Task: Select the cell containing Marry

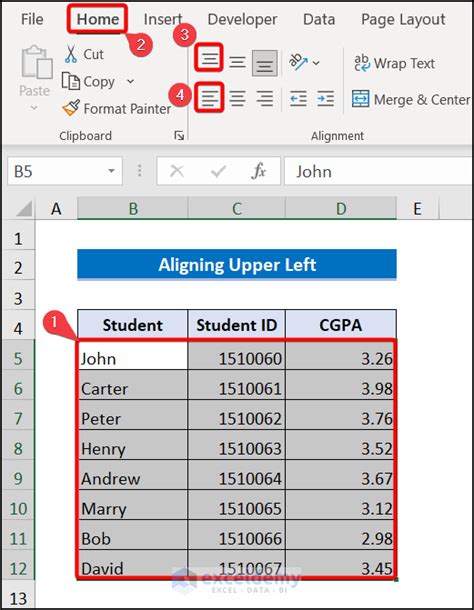Action: 133,505
